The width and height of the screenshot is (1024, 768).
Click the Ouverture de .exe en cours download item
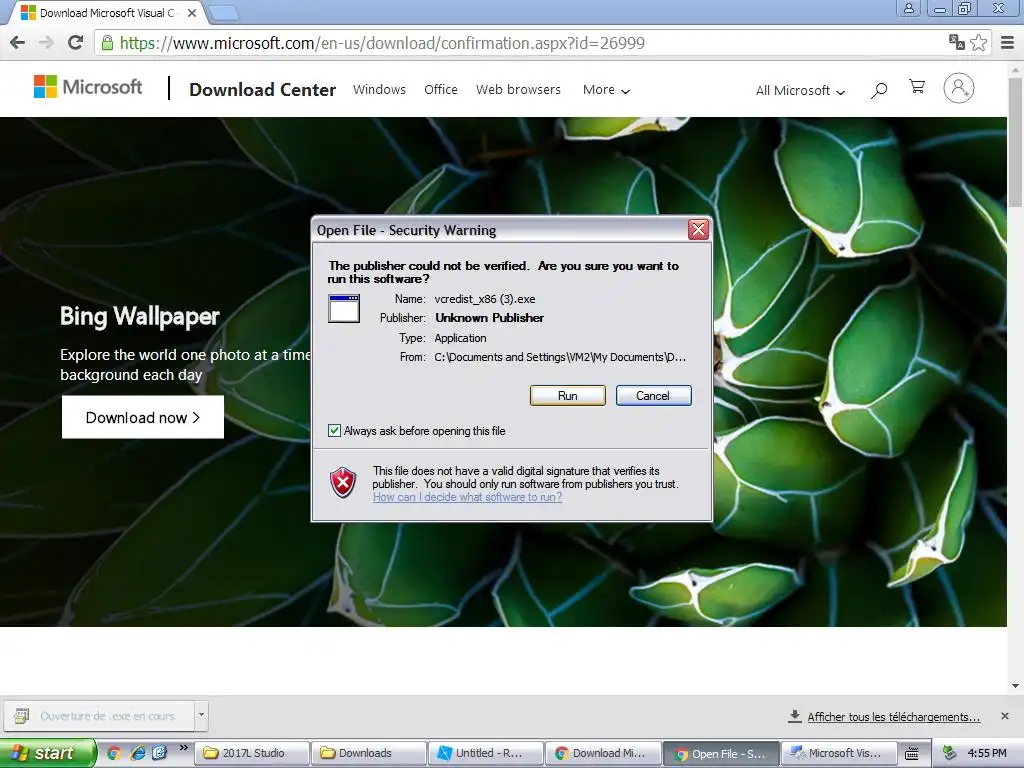coord(99,716)
